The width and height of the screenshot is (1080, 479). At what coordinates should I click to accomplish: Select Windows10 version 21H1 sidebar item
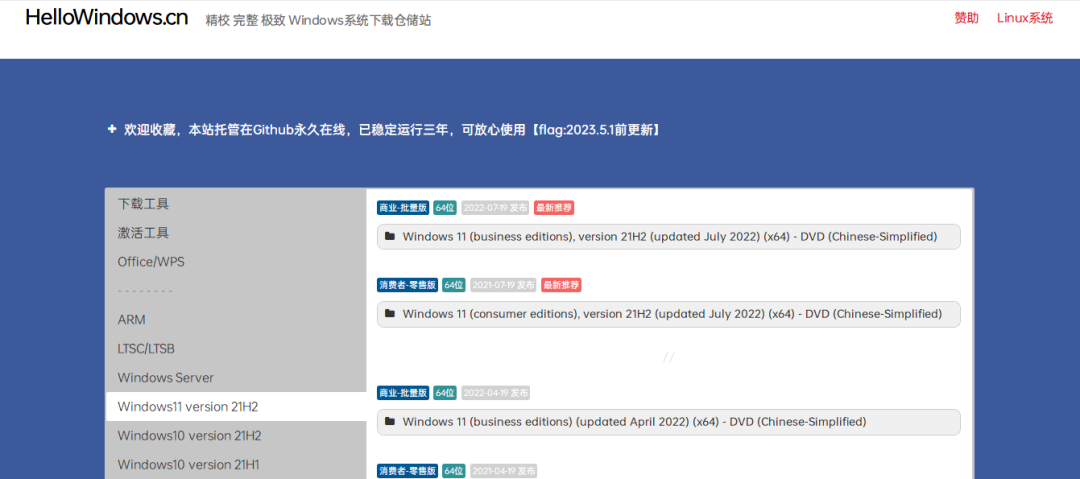(236, 465)
